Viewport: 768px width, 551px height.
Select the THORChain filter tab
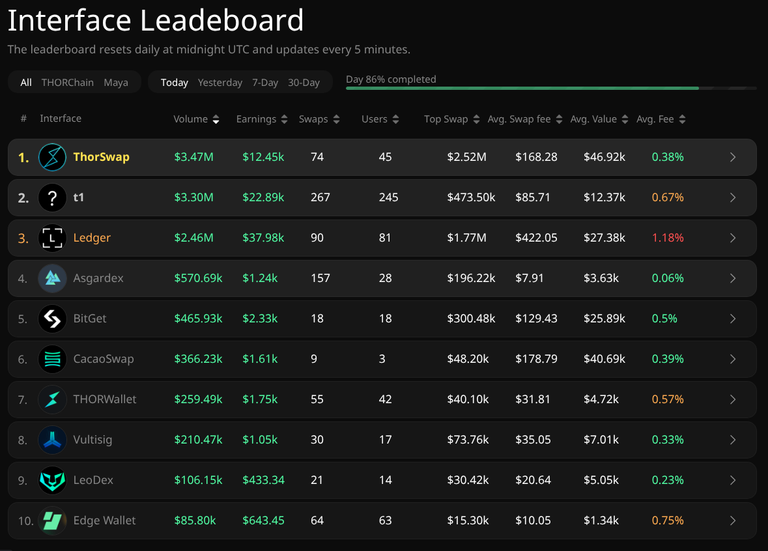[68, 83]
